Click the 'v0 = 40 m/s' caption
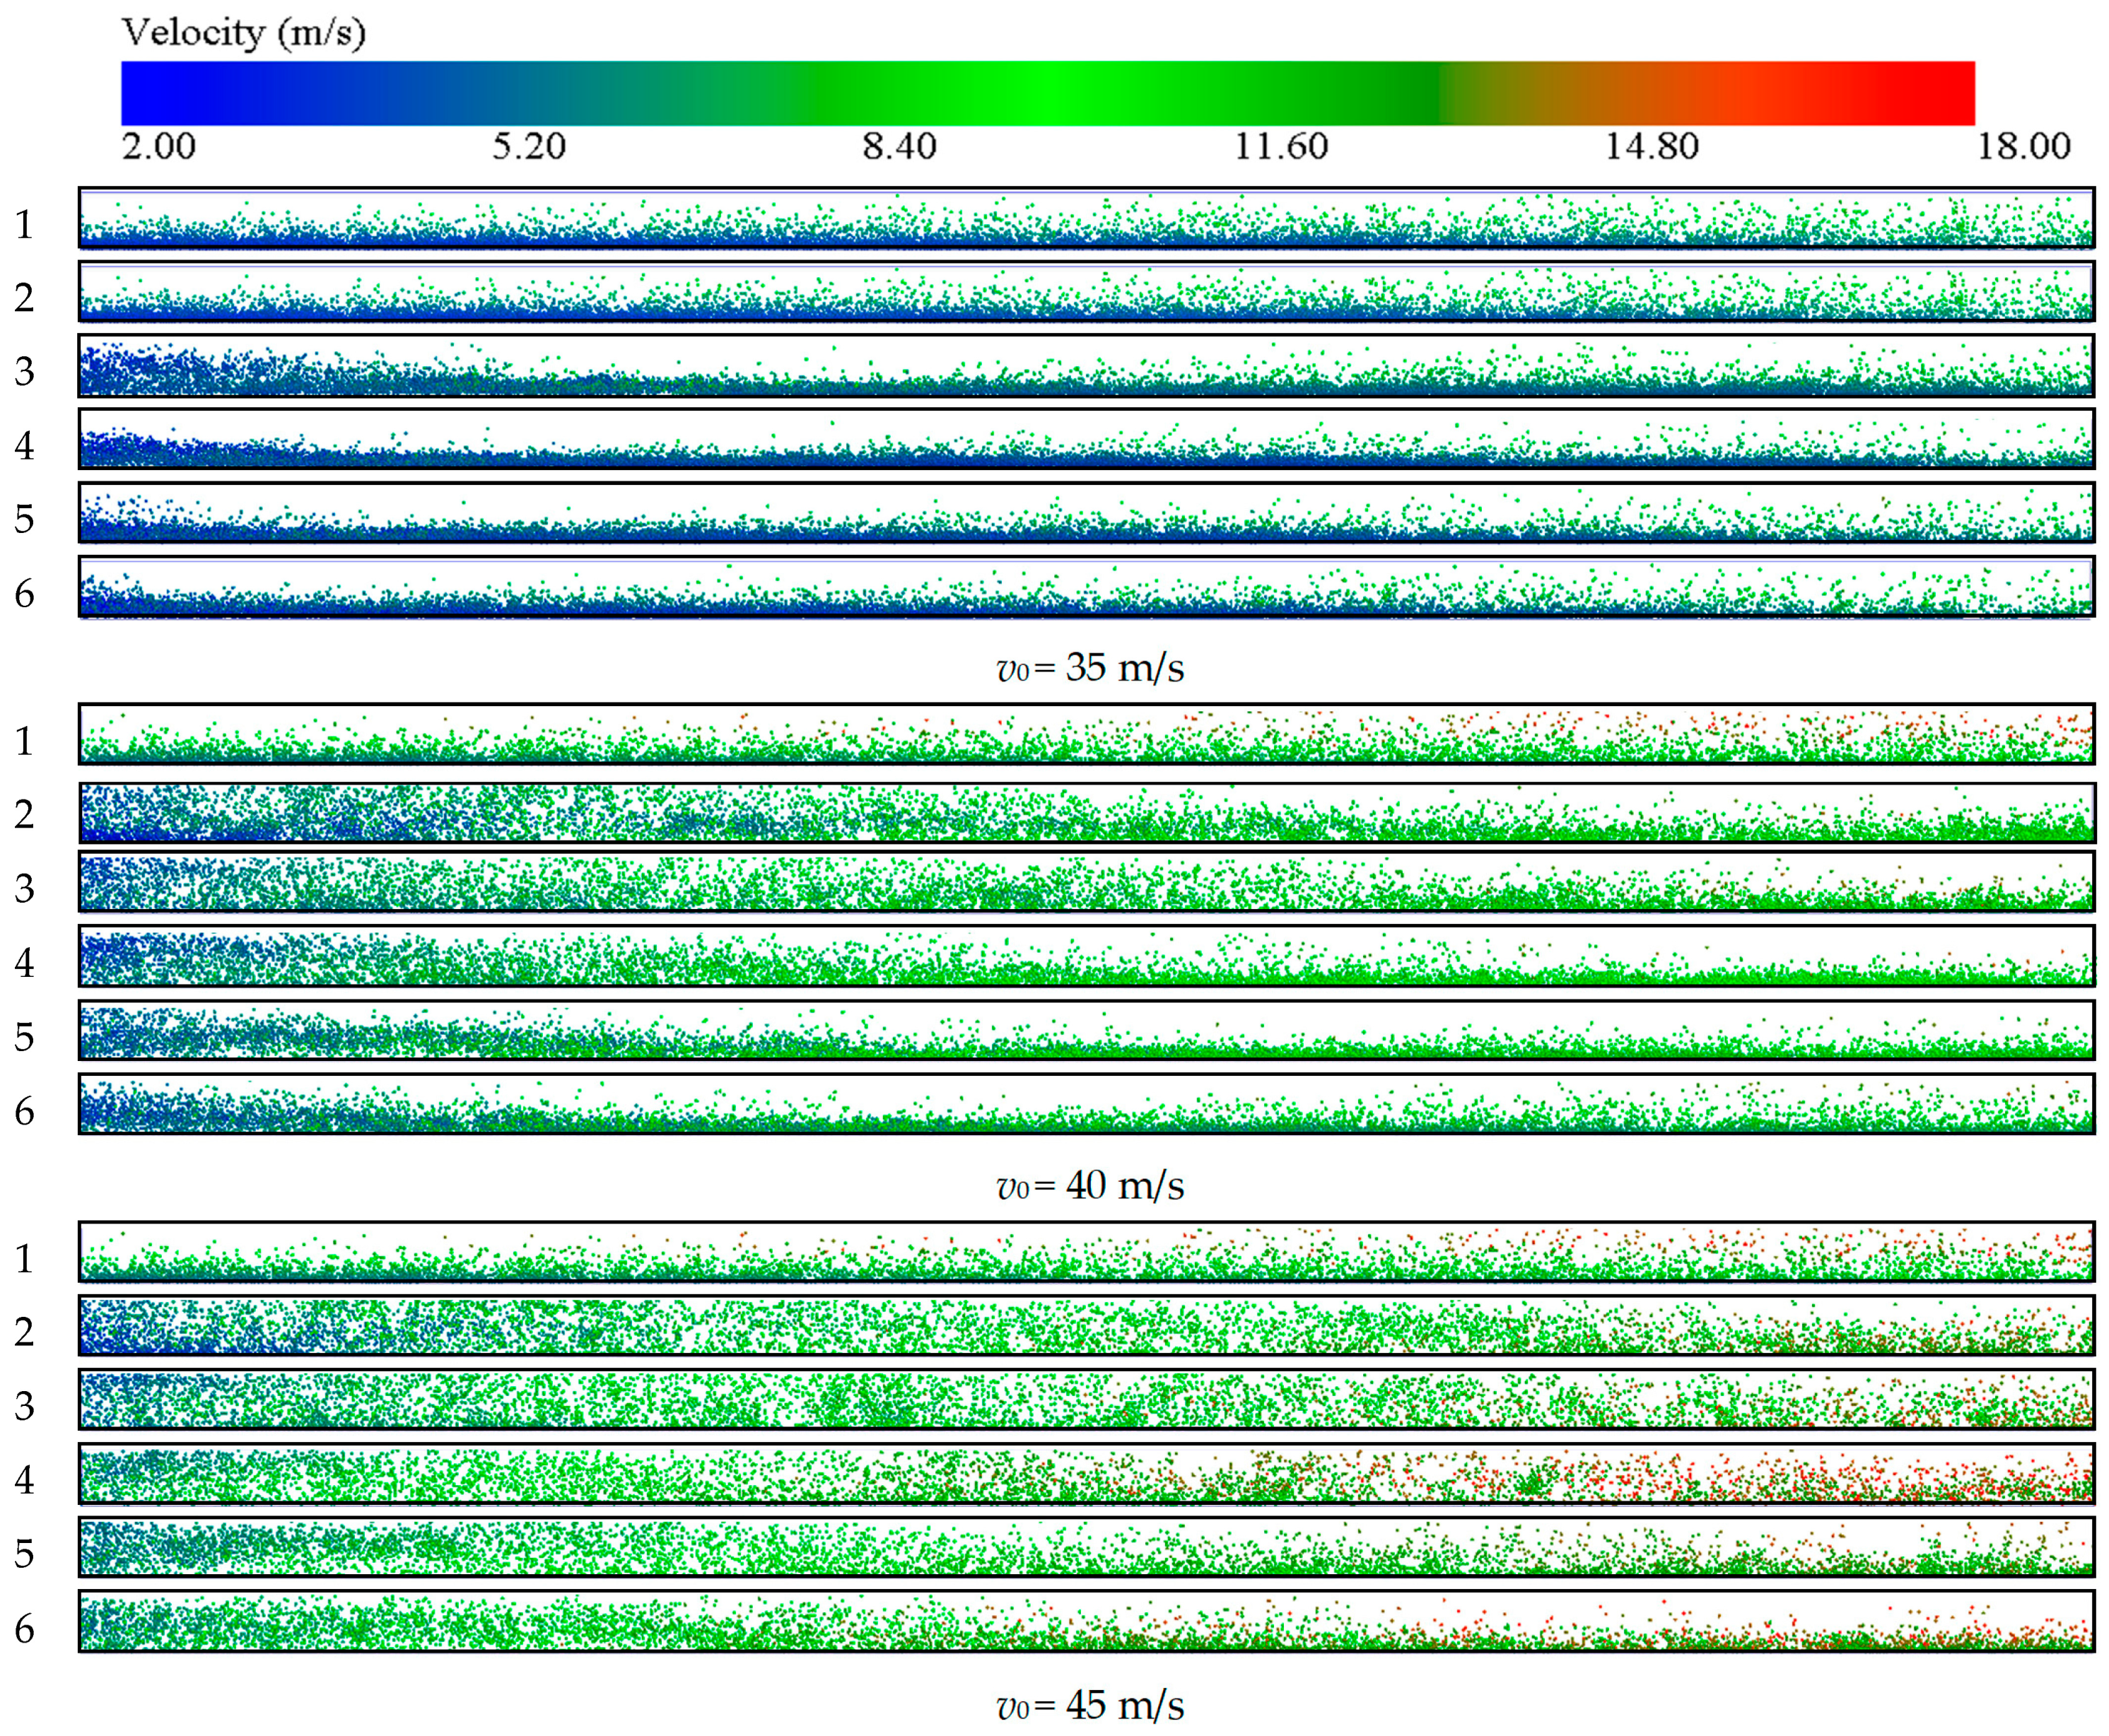This screenshot has width=2109, height=1736. point(1090,1186)
